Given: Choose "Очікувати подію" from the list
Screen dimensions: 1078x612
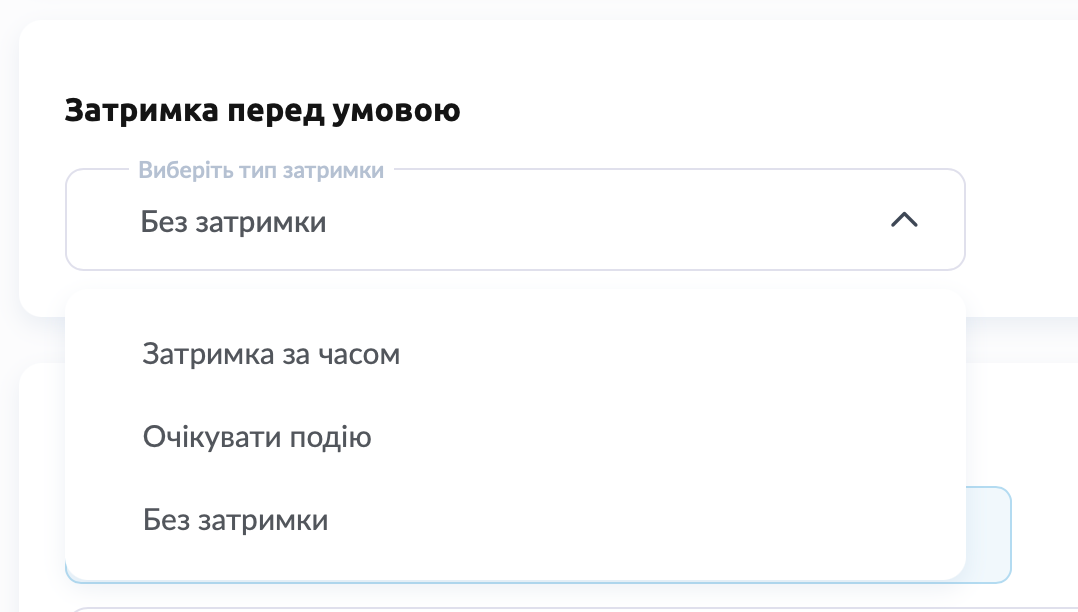Looking at the screenshot, I should pyautogui.click(x=257, y=437).
